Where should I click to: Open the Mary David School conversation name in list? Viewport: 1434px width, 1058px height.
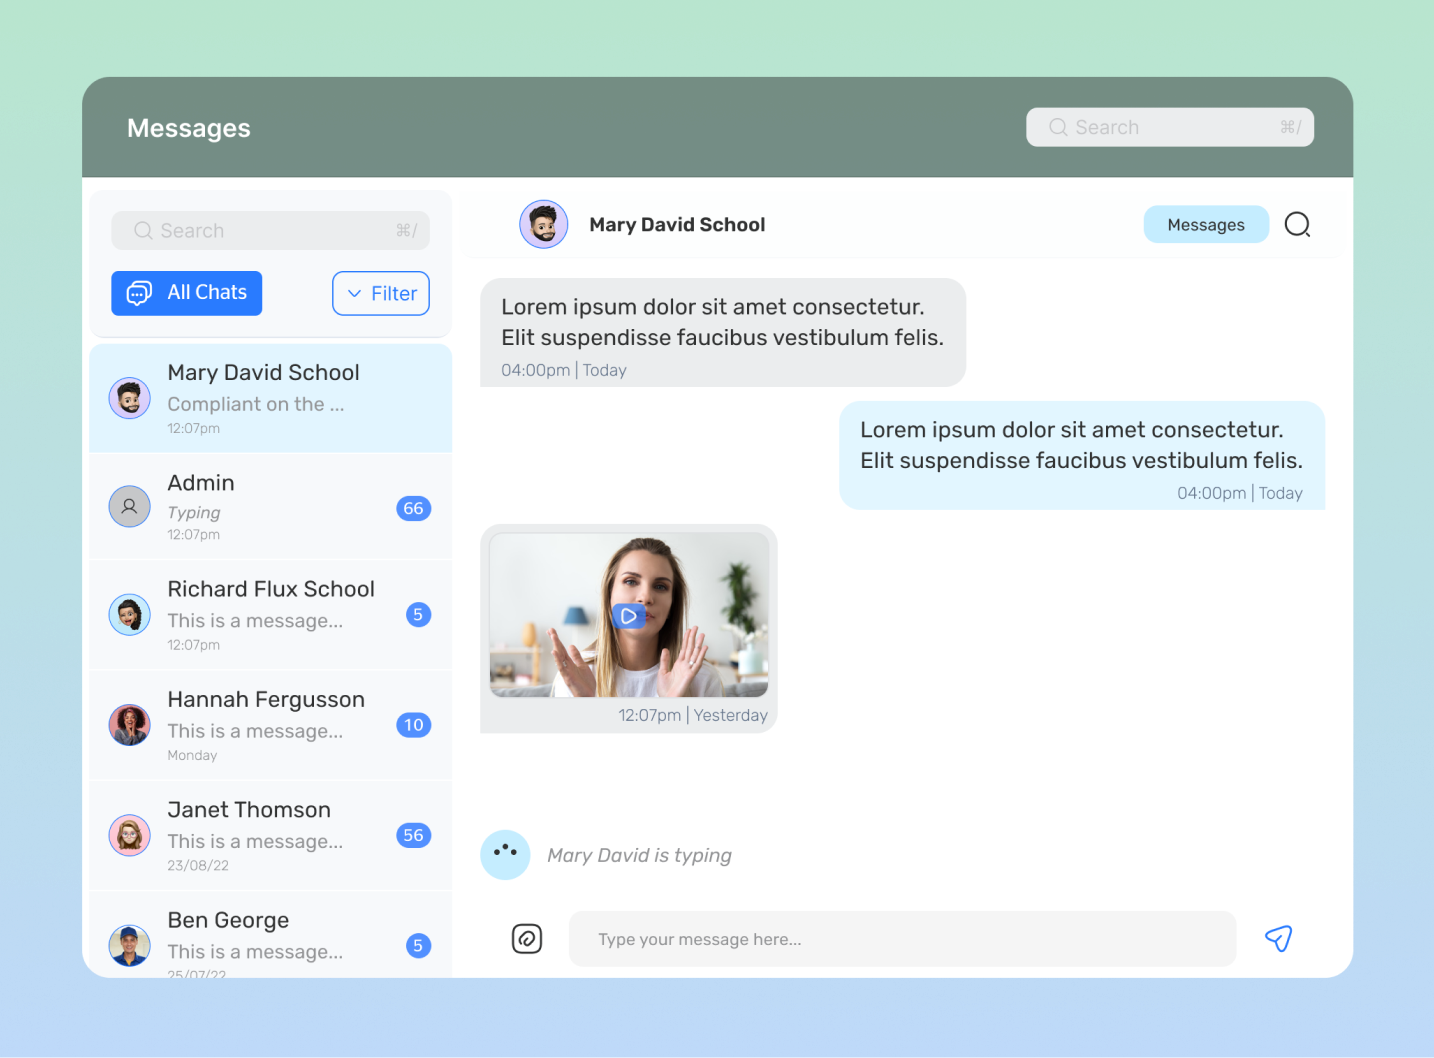(x=263, y=372)
